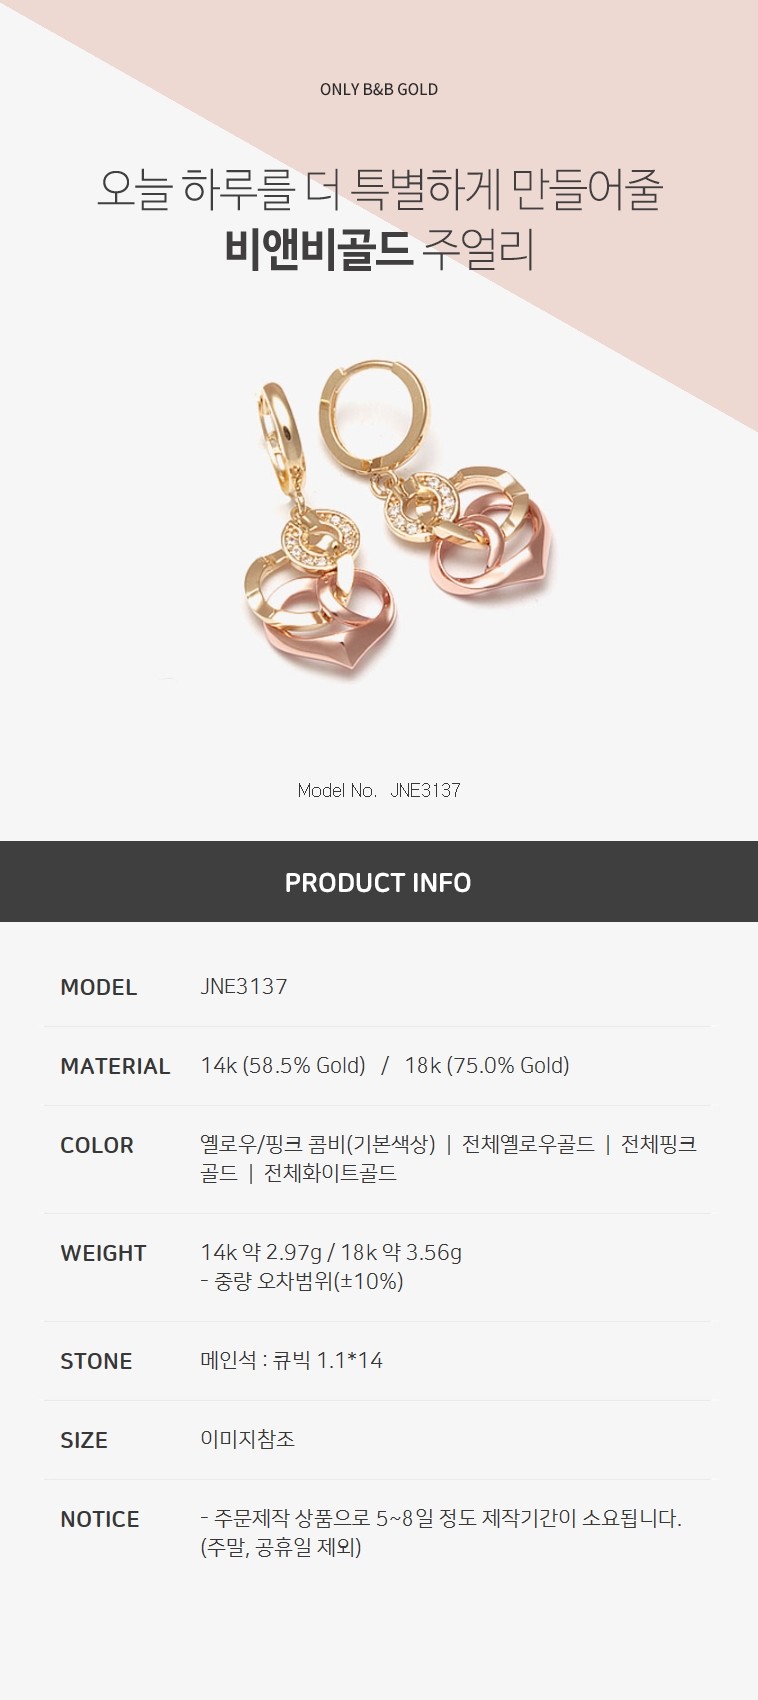Click the JNE3137 value in table
The width and height of the screenshot is (758, 1700).
(x=244, y=986)
